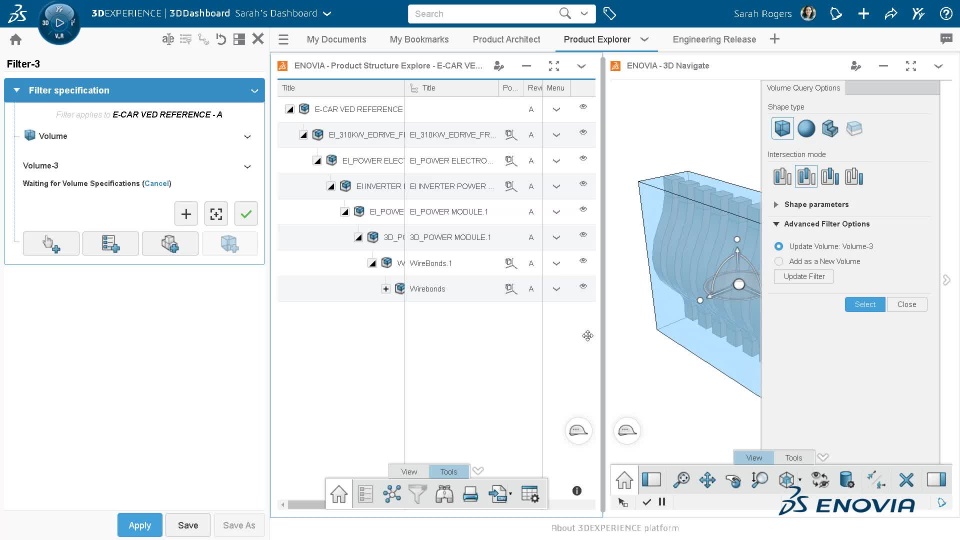Open notifications chat bubble in top bar

[x=836, y=13]
